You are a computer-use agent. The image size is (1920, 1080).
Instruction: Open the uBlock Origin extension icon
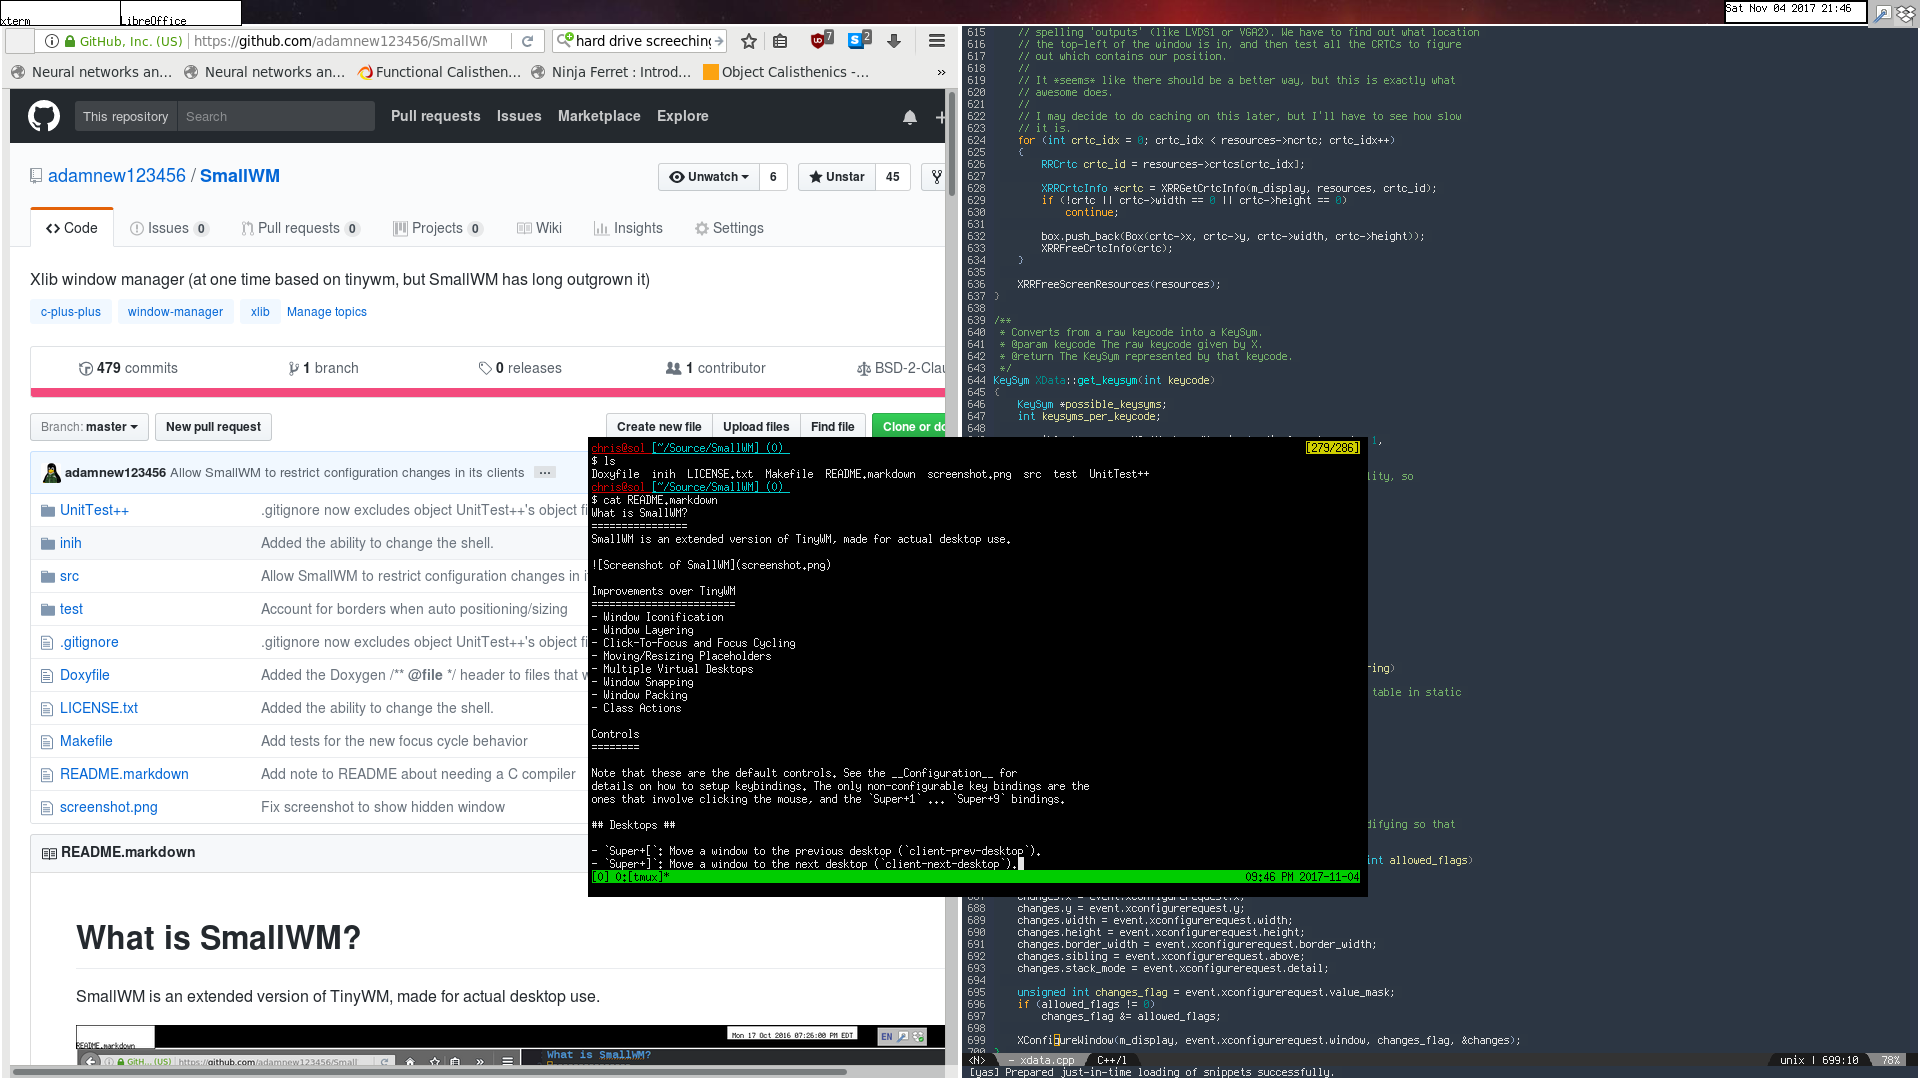(x=820, y=40)
